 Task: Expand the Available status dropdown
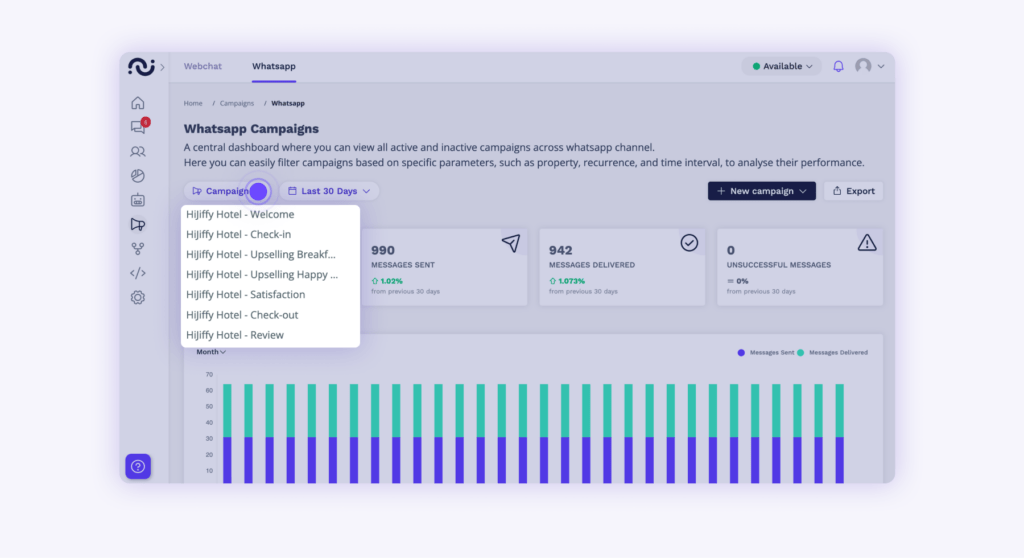point(782,67)
